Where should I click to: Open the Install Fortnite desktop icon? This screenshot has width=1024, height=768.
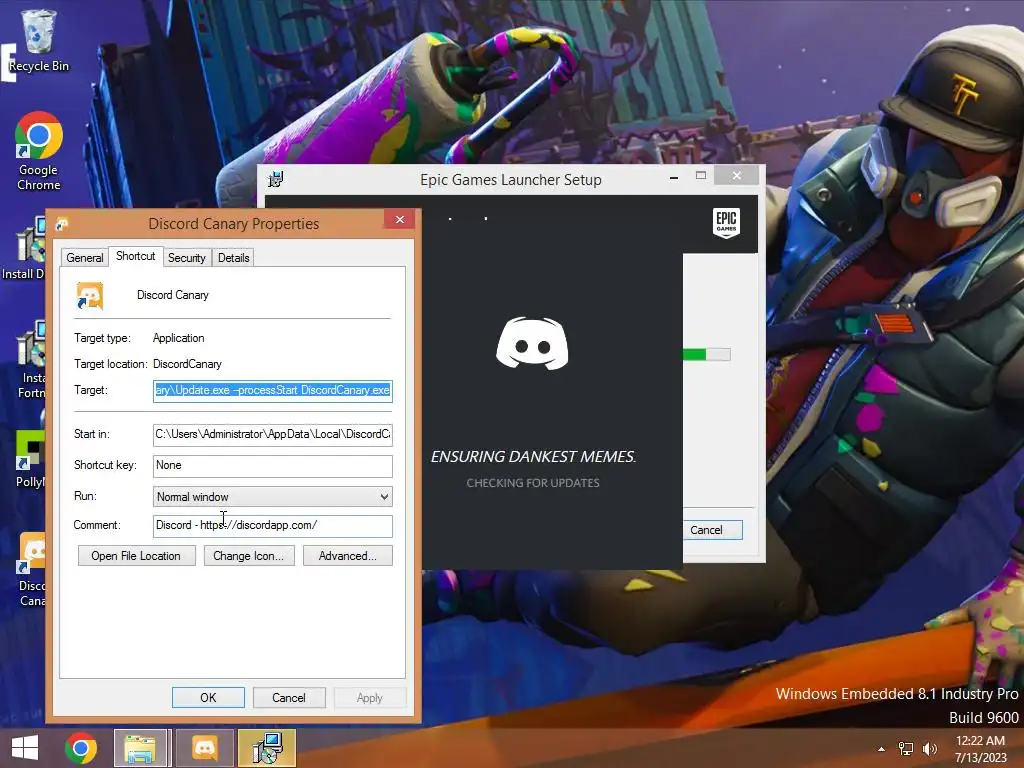pyautogui.click(x=31, y=359)
